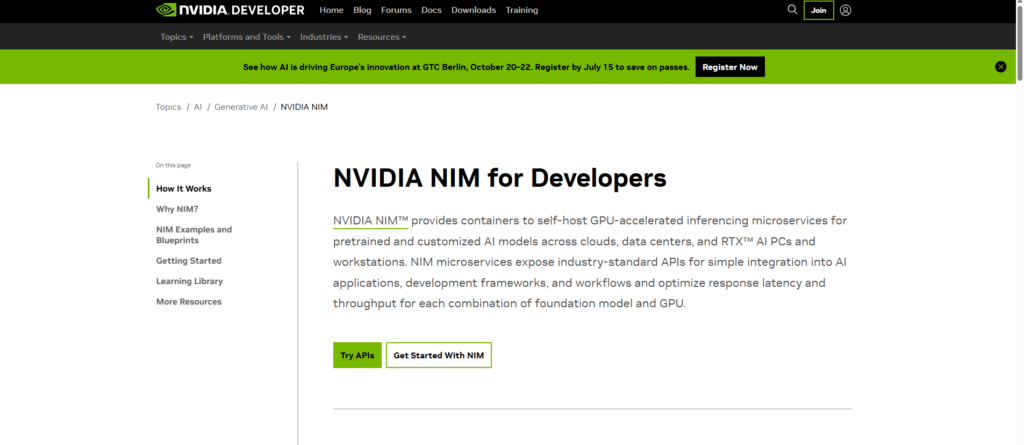Viewport: 1024px width, 445px height.
Task: Click Get Started With NIM button
Action: click(x=439, y=355)
